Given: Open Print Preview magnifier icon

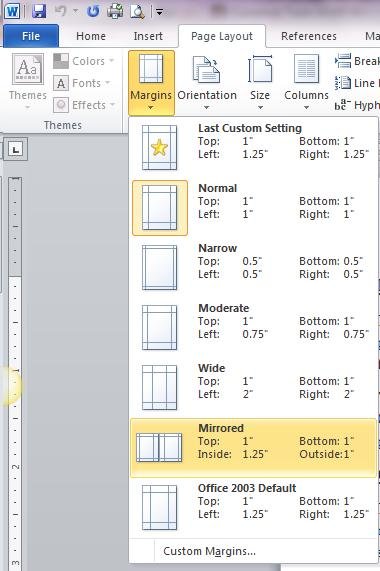Looking at the screenshot, I should (x=137, y=12).
